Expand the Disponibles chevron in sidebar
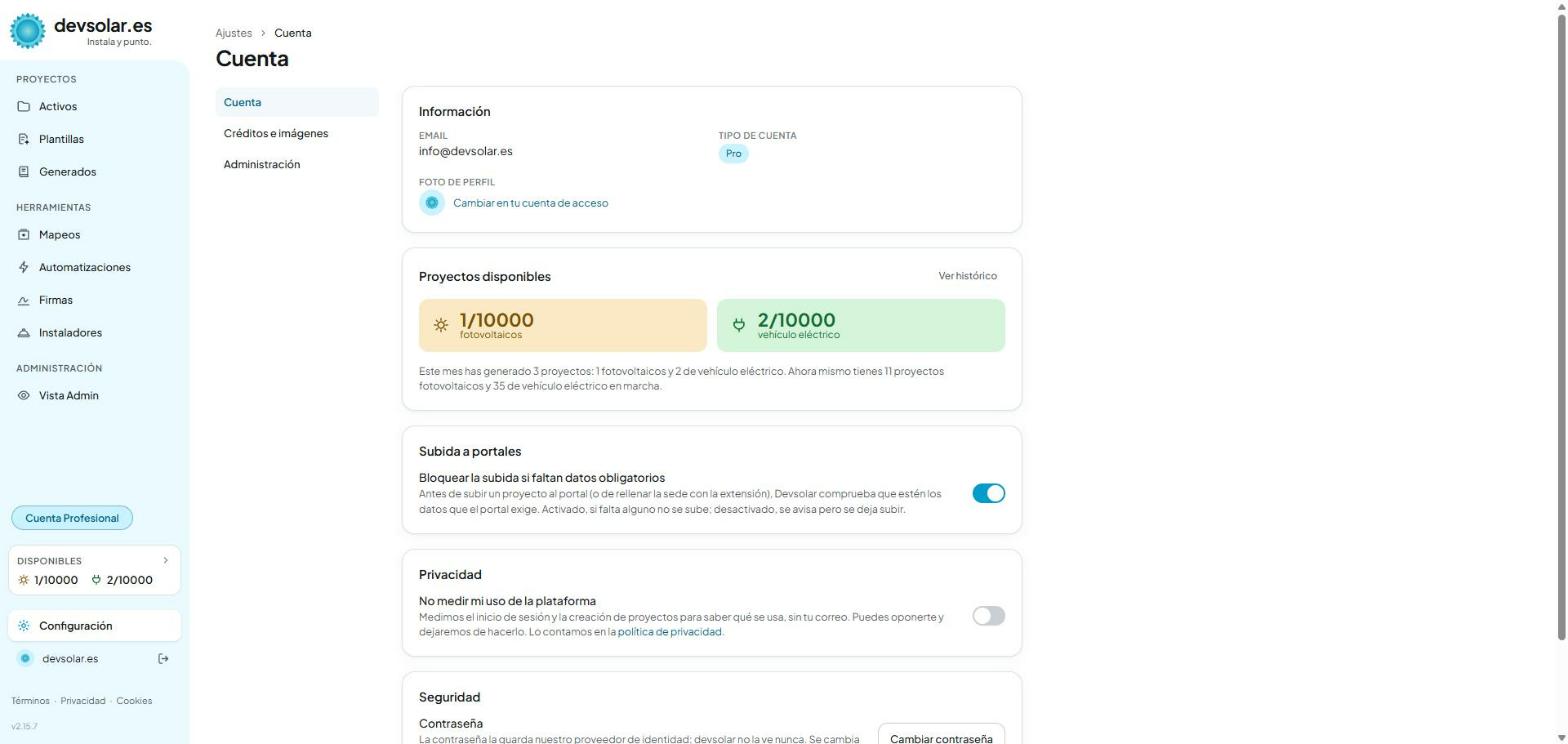Screen dimensions: 1568x744 pos(166,561)
